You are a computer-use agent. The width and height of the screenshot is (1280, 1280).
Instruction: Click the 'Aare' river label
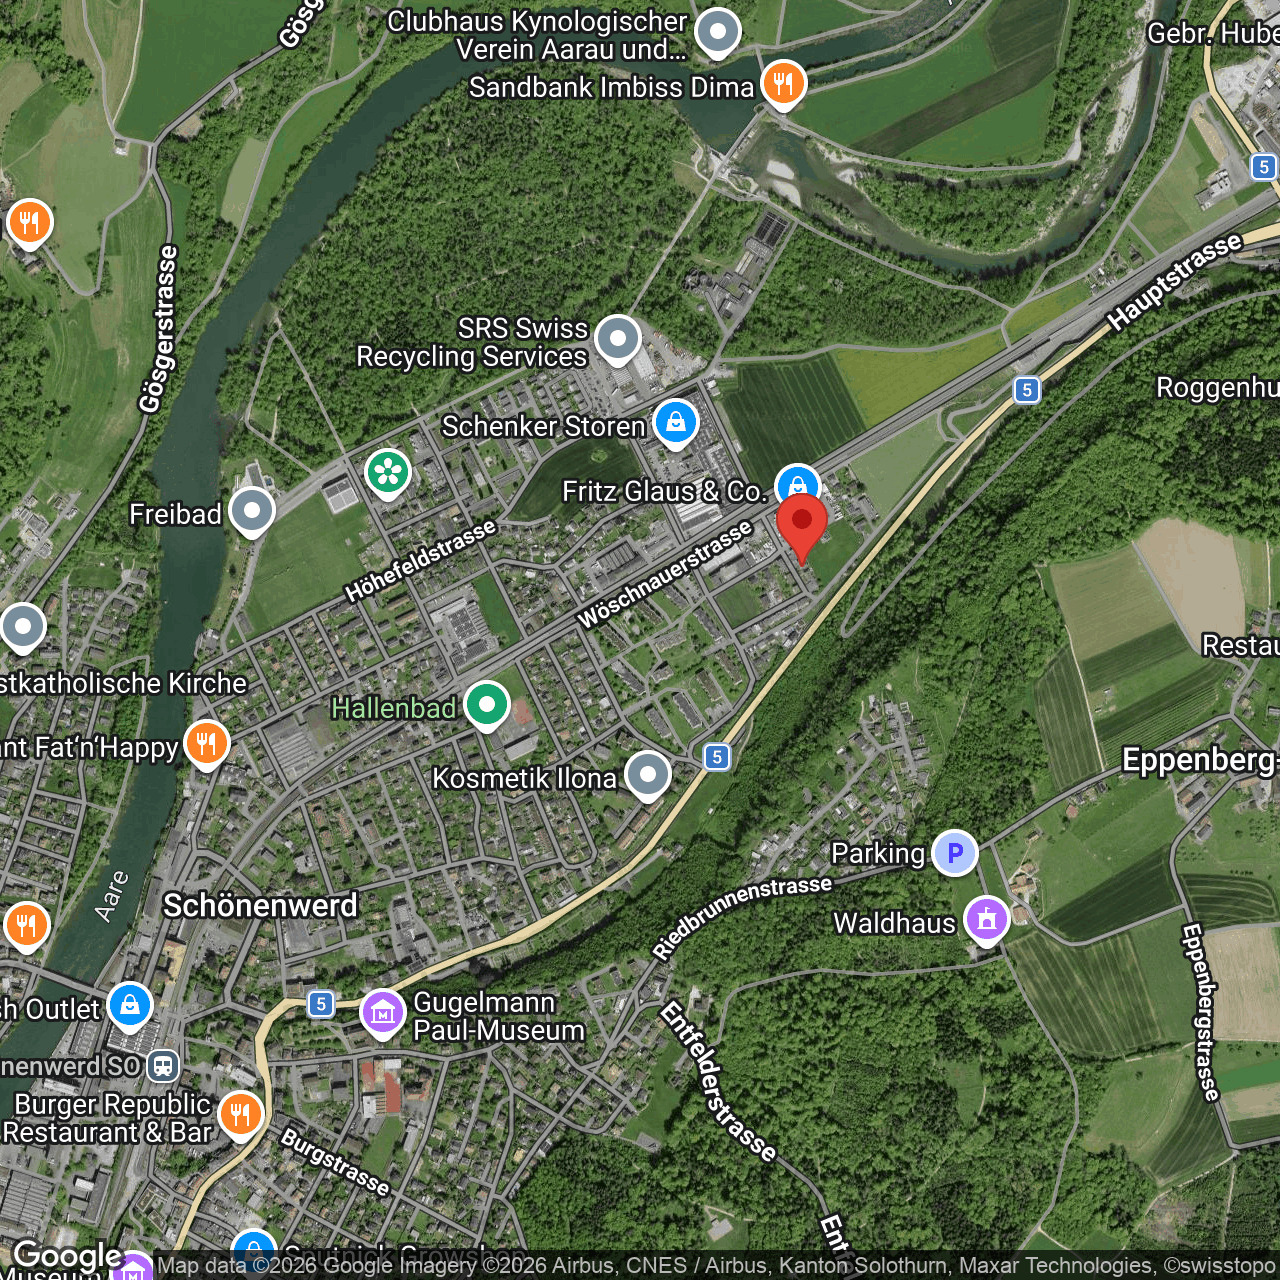[112, 896]
